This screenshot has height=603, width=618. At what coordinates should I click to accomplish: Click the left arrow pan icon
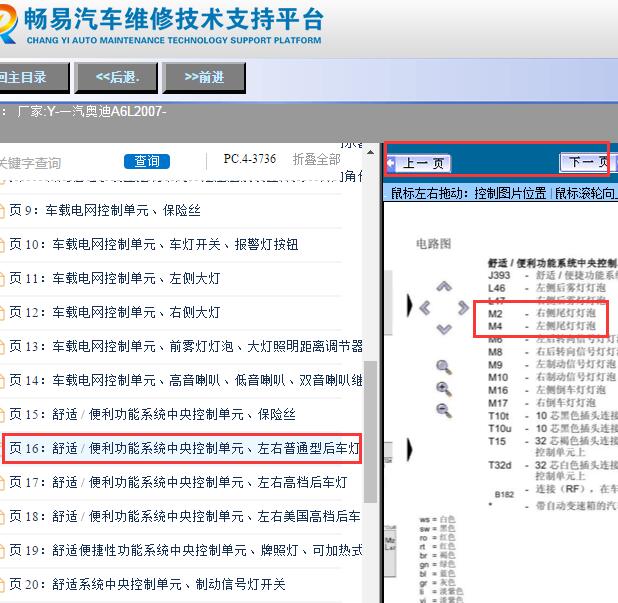(425, 307)
